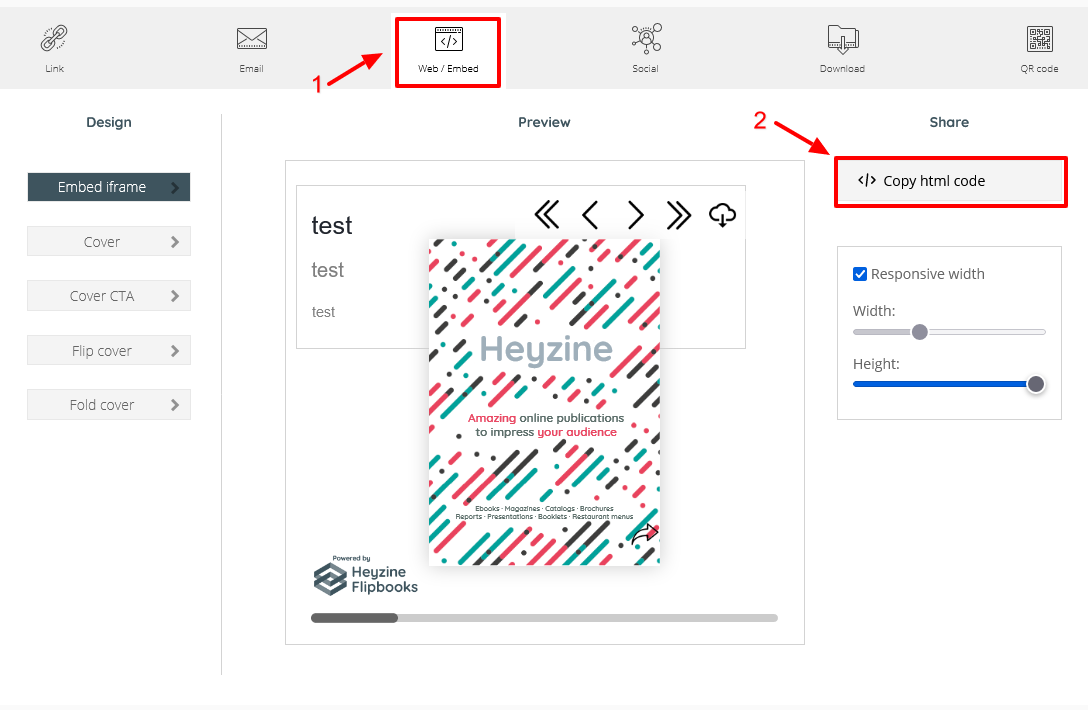Open the Social sharing icon
Screen dimensions: 1088x710
point(645,40)
